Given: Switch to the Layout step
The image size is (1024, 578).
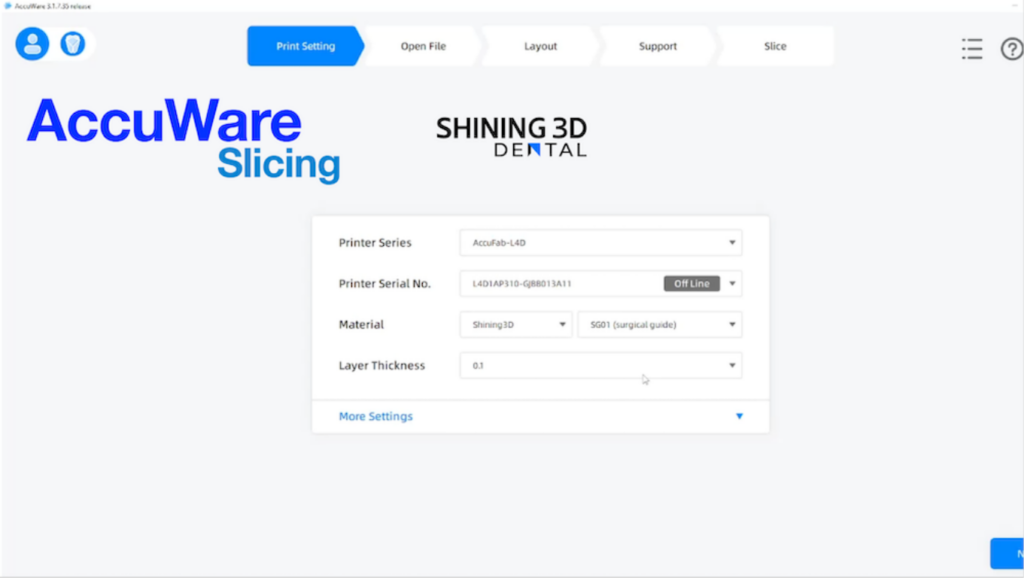Looking at the screenshot, I should tap(540, 46).
